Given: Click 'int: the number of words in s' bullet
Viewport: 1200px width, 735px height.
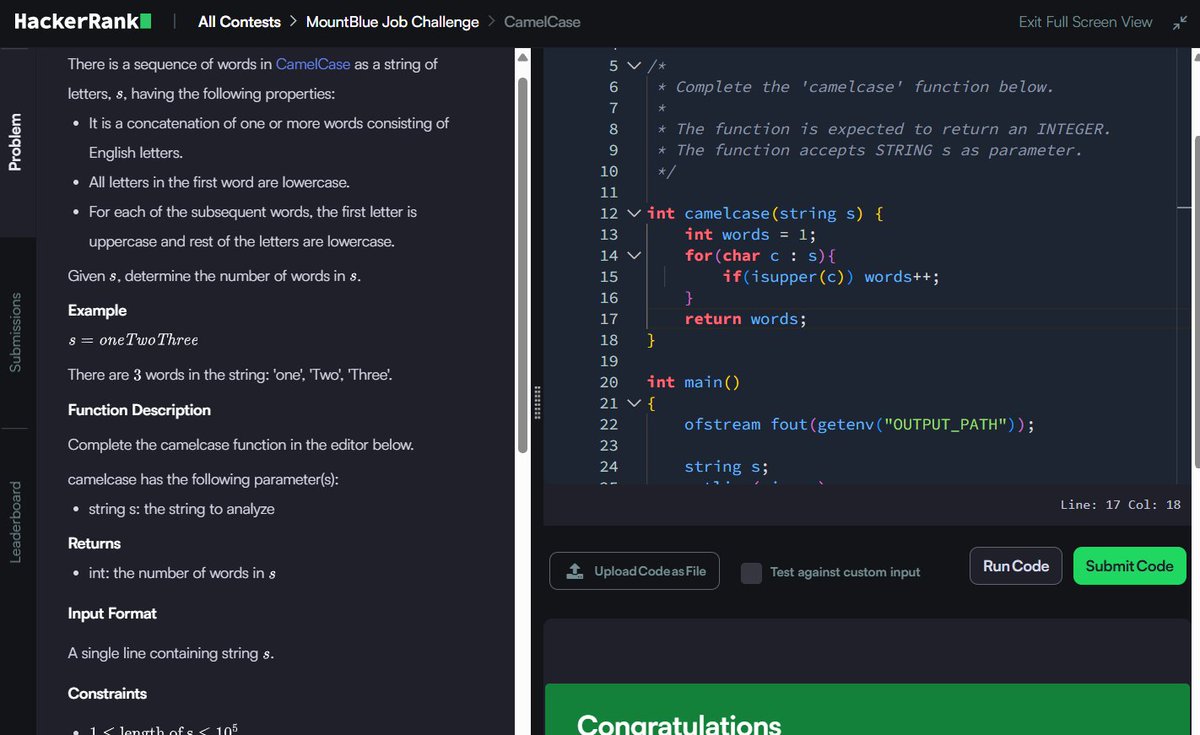Looking at the screenshot, I should tap(183, 573).
